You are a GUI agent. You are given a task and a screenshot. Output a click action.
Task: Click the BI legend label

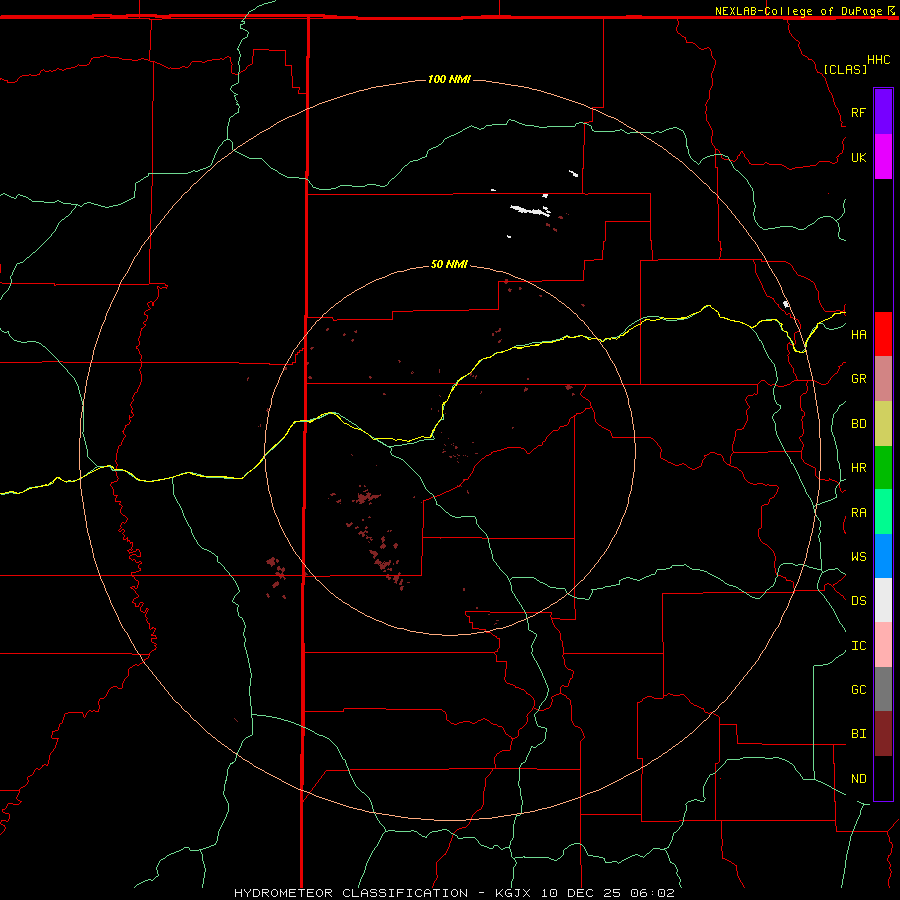[x=858, y=734]
